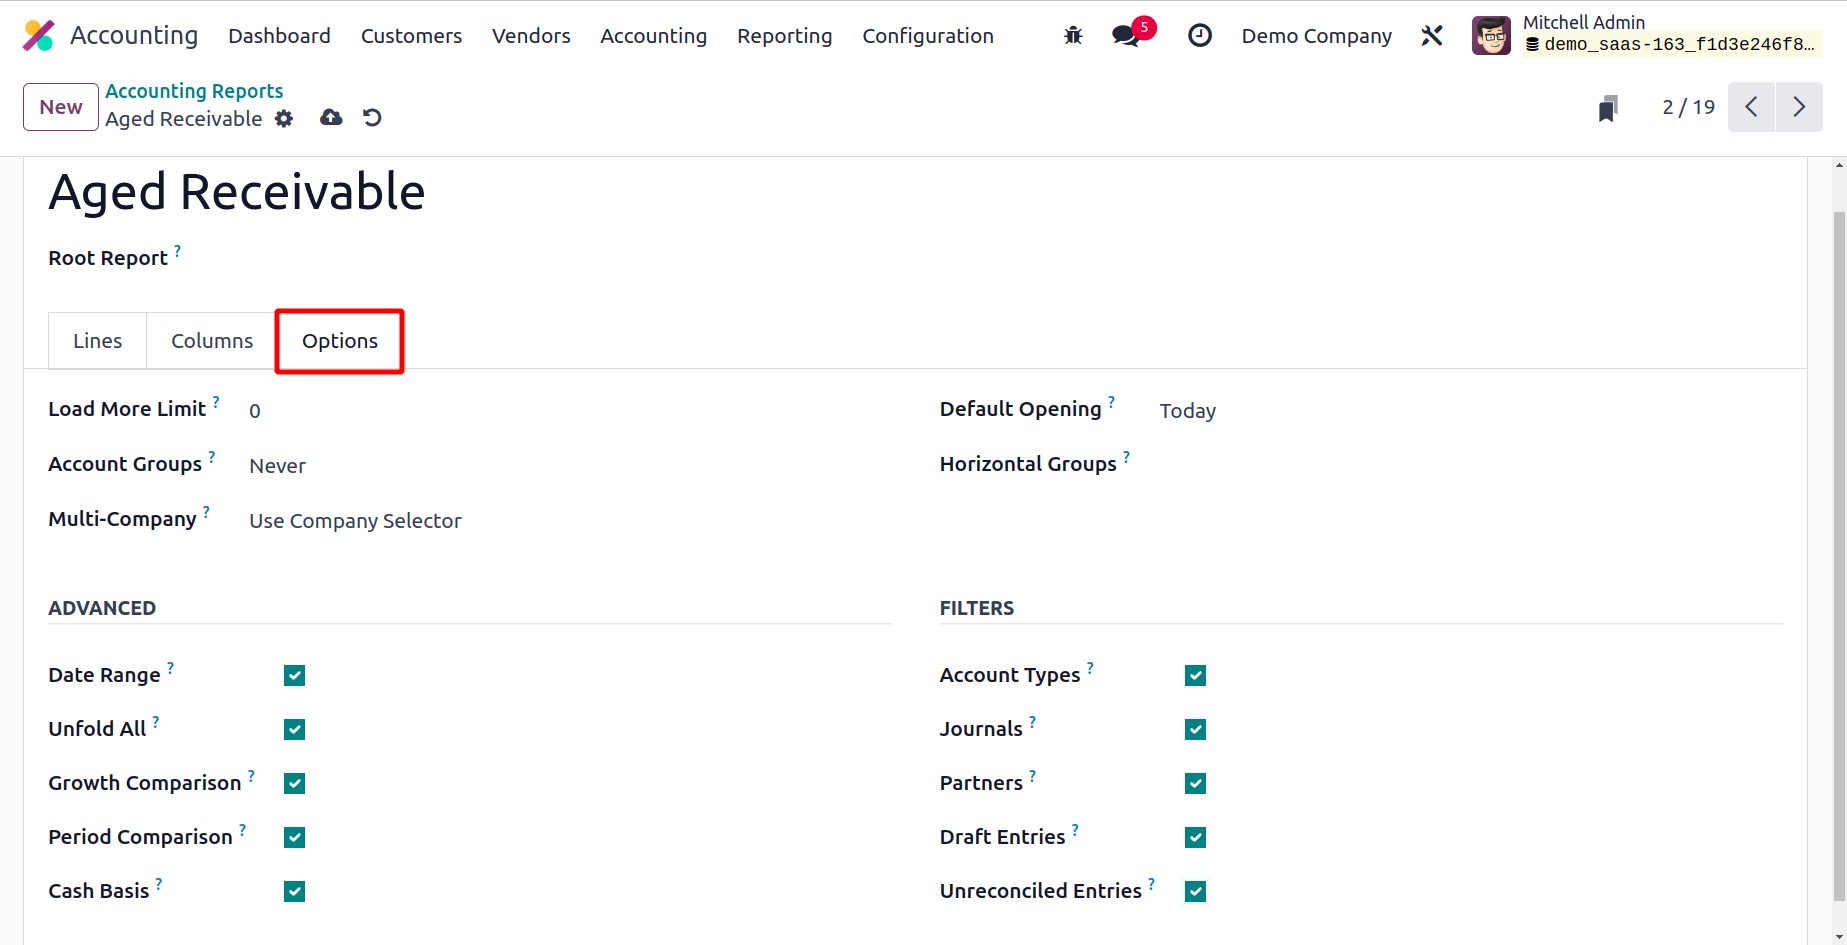Viewport: 1847px width, 945px height.
Task: Click help mark beside Growth Comparison
Action: [x=252, y=776]
